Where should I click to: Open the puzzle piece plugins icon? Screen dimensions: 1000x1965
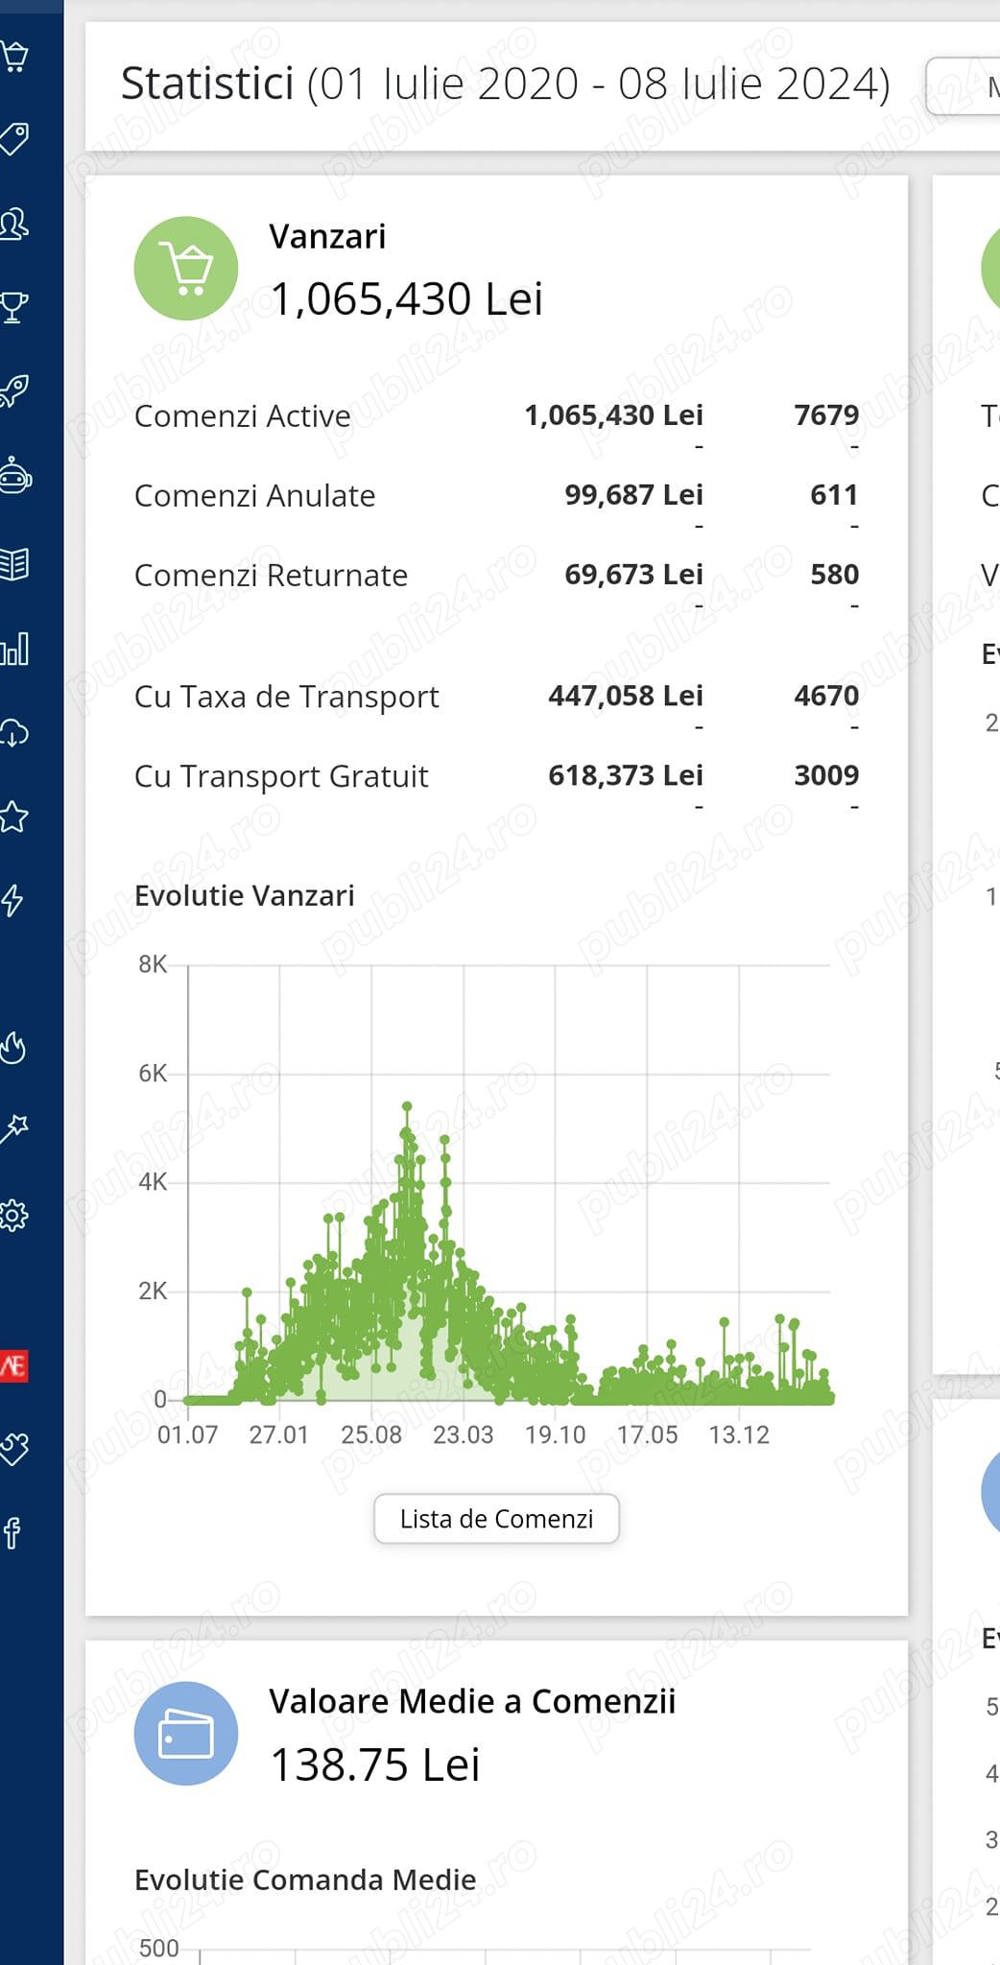[x=14, y=1448]
